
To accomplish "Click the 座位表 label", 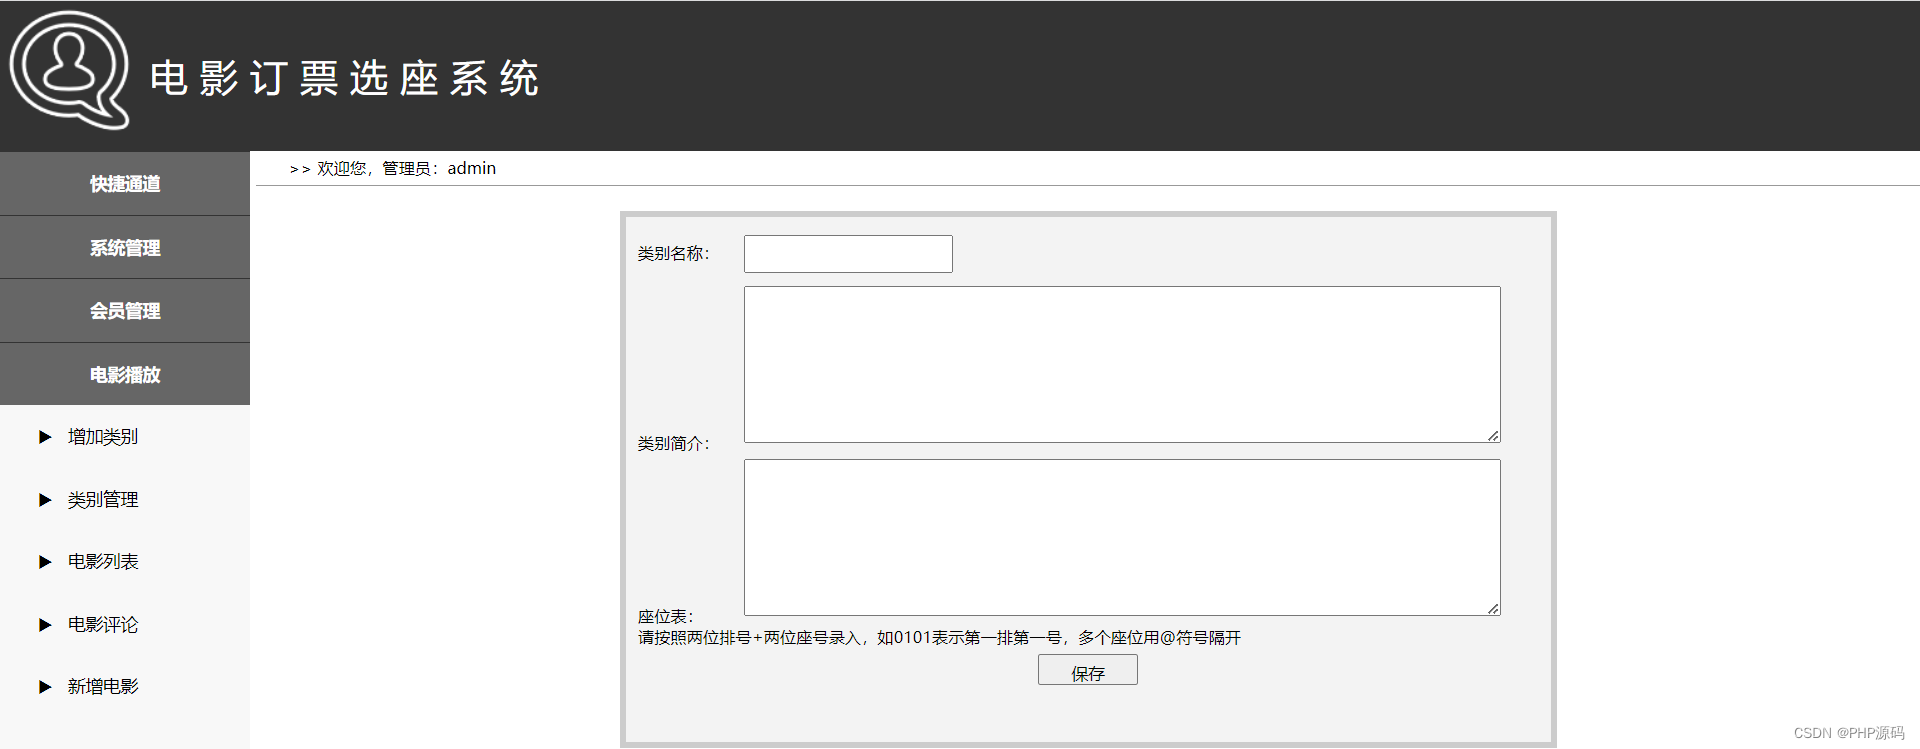I will coord(666,617).
